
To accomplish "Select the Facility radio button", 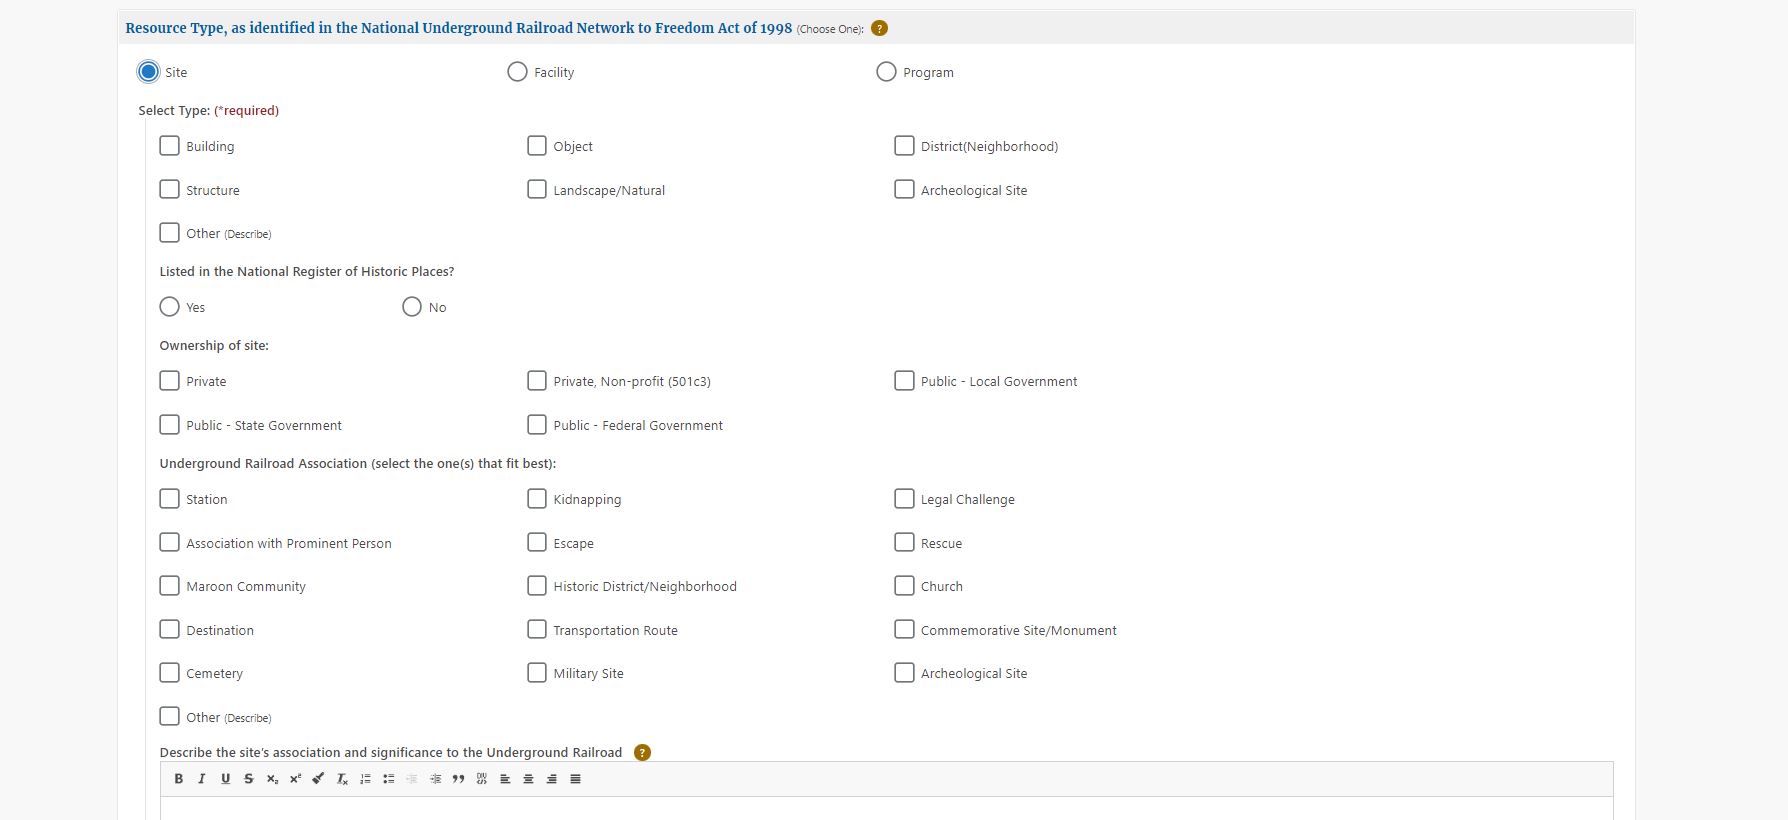I will [517, 72].
